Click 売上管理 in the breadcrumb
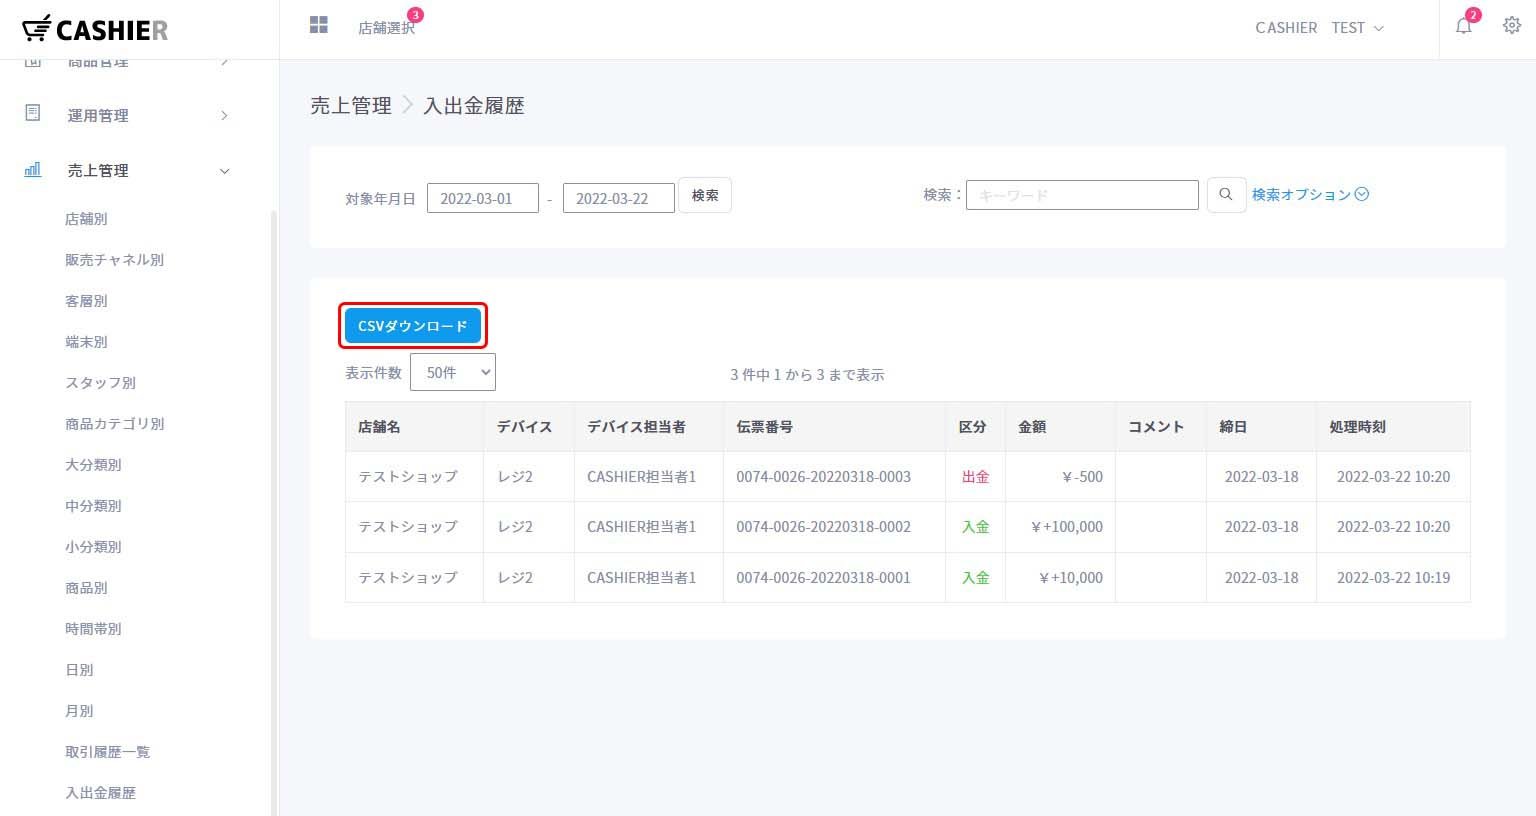Image resolution: width=1536 pixels, height=816 pixels. pos(351,106)
